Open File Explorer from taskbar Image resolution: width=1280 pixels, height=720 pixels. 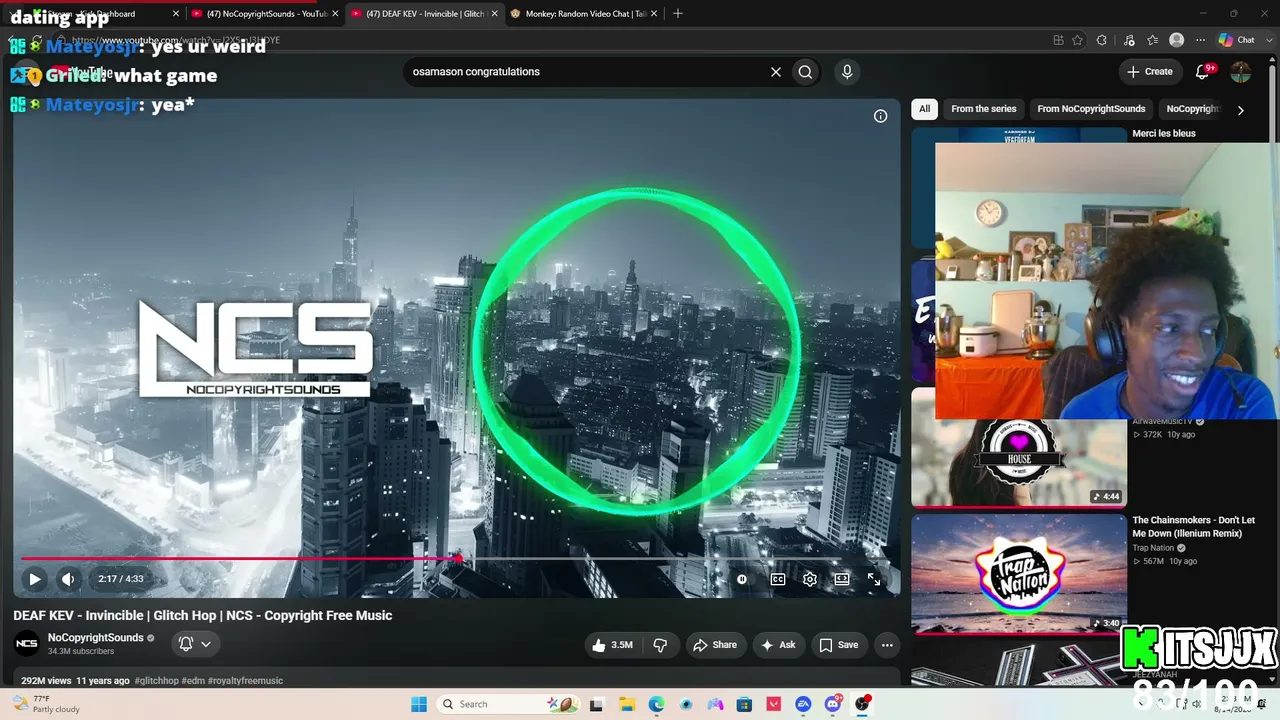[x=627, y=704]
